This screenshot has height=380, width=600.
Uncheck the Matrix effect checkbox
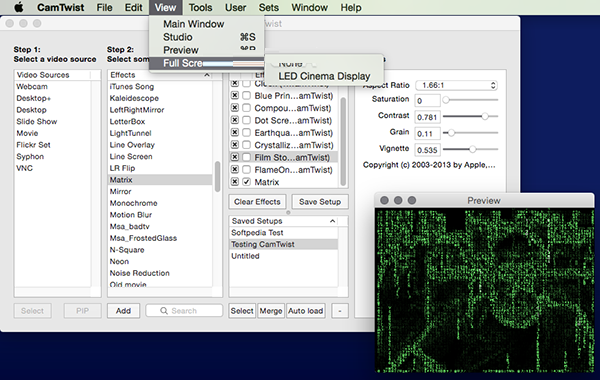coord(247,182)
